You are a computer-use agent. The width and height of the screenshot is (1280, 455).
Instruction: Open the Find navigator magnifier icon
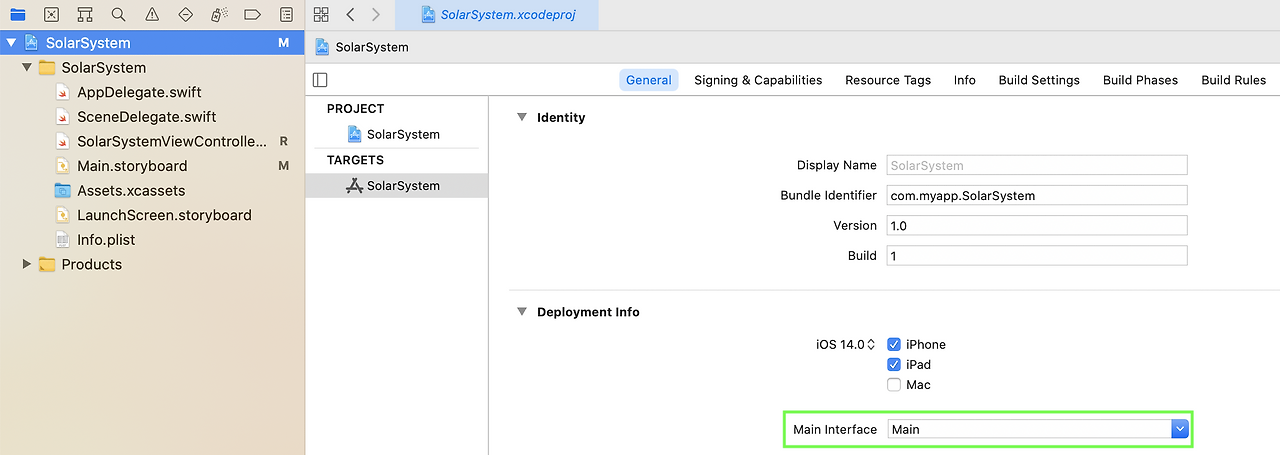(119, 15)
